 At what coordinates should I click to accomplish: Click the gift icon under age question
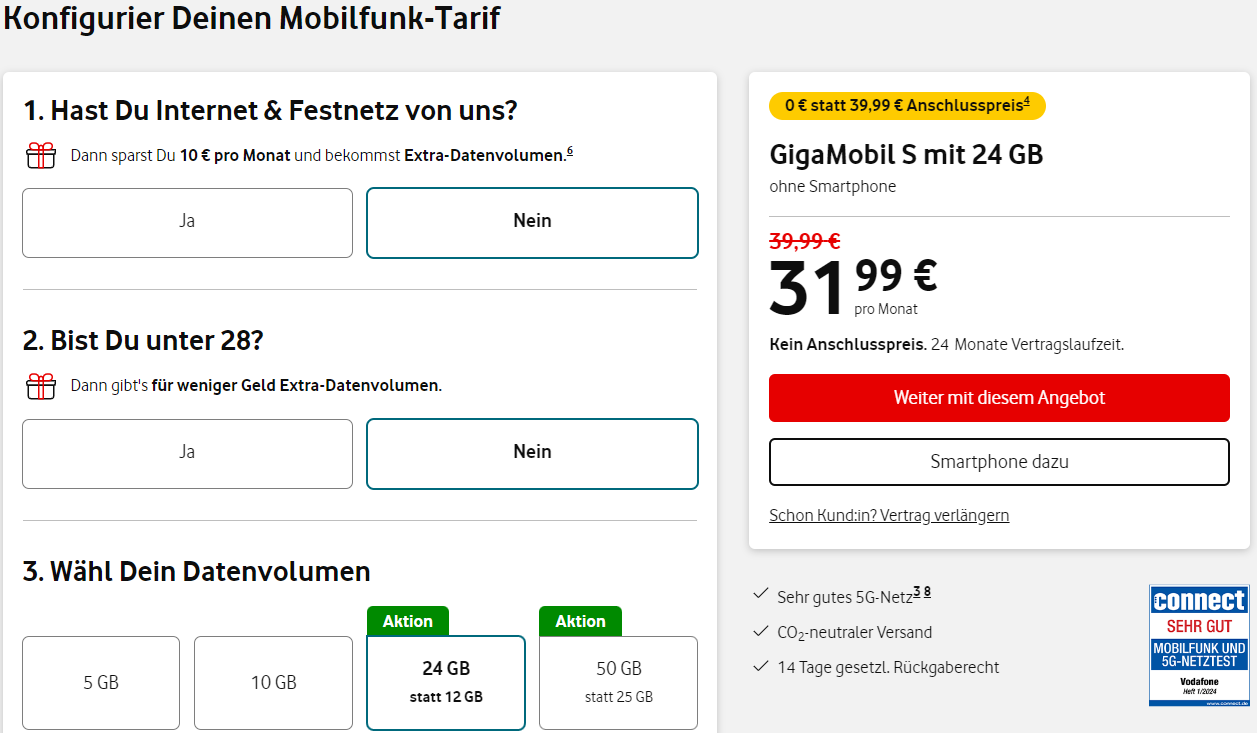pos(41,386)
